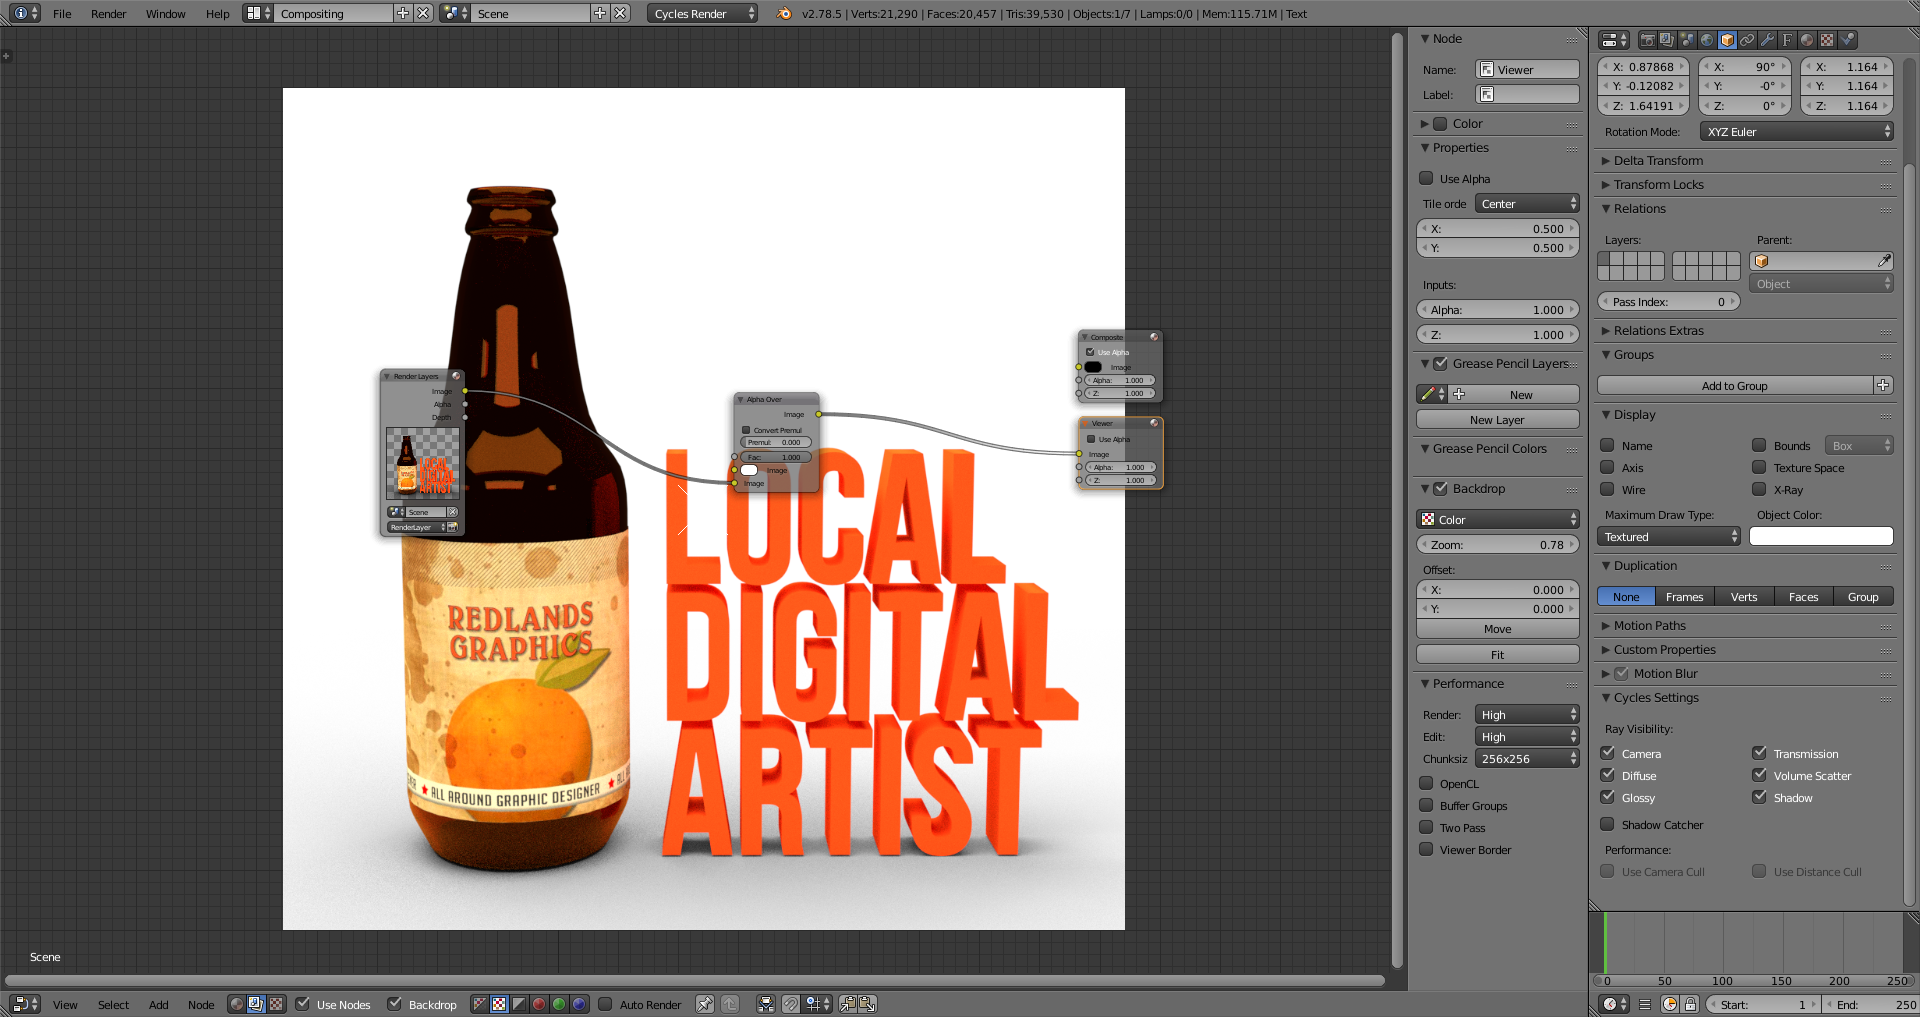Screen dimensions: 1920x1017
Task: Click the Blender logo icon in header
Action: [784, 13]
